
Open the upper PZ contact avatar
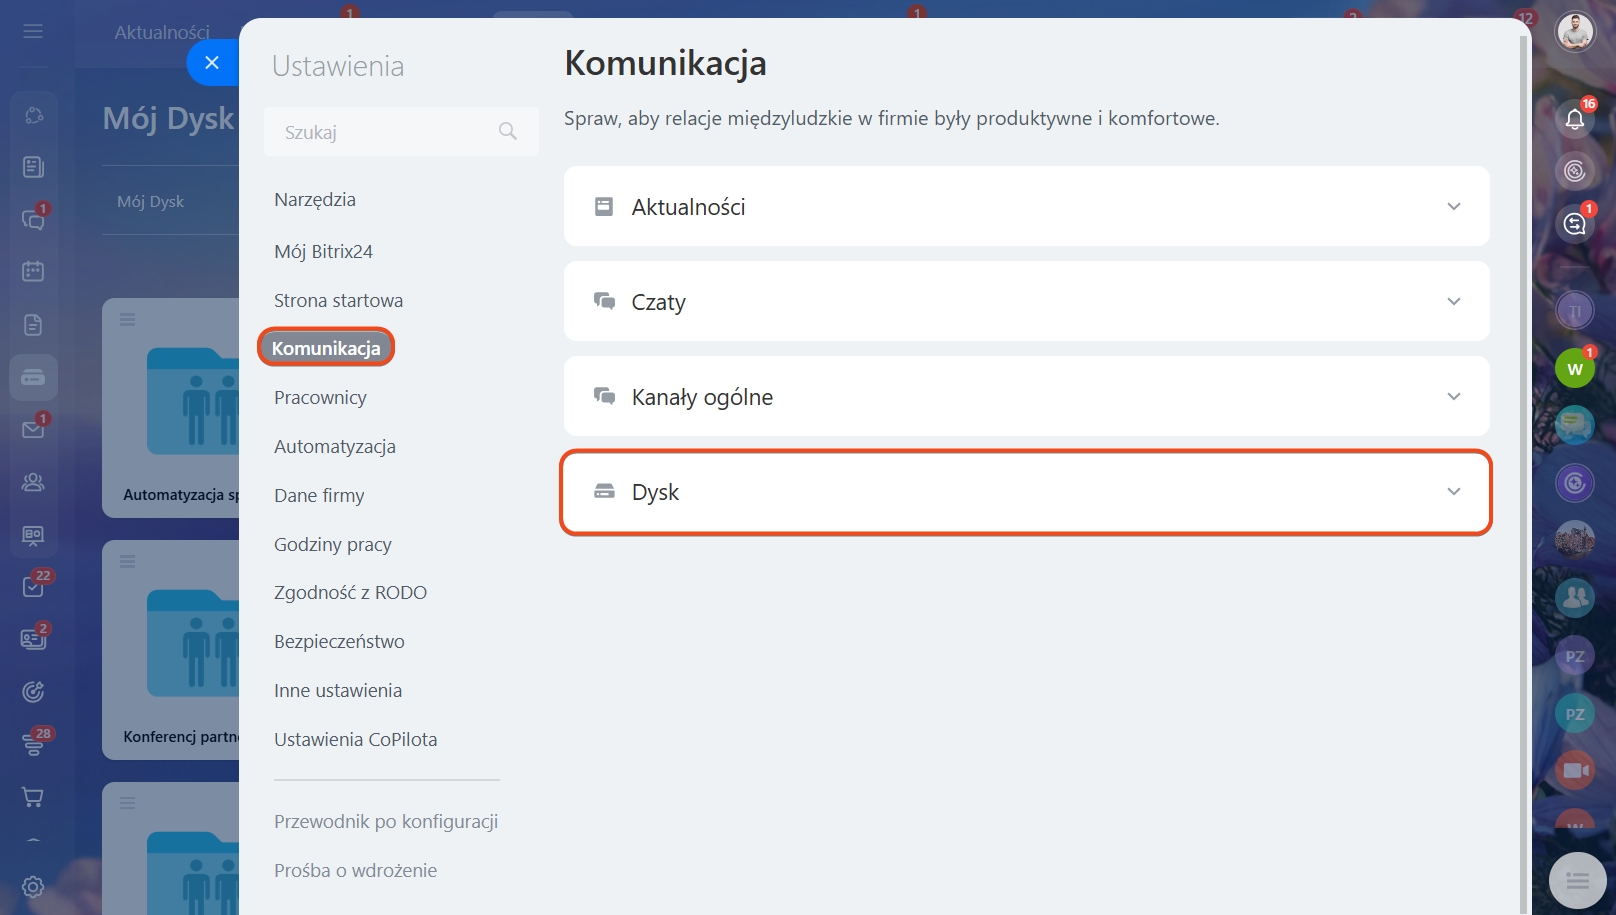(1575, 656)
